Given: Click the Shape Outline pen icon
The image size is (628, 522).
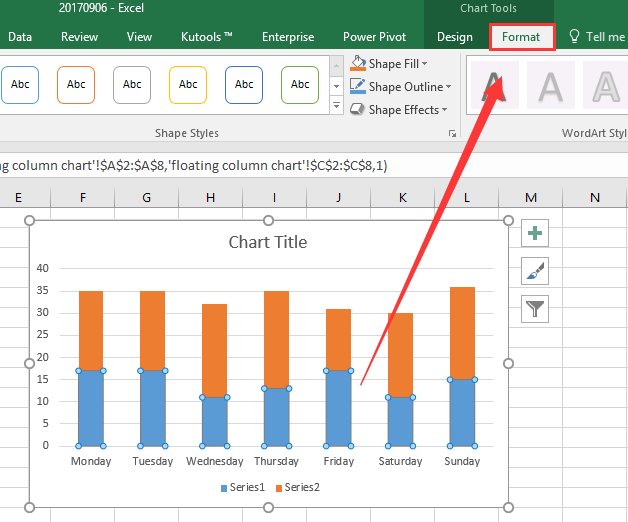Looking at the screenshot, I should tap(358, 86).
